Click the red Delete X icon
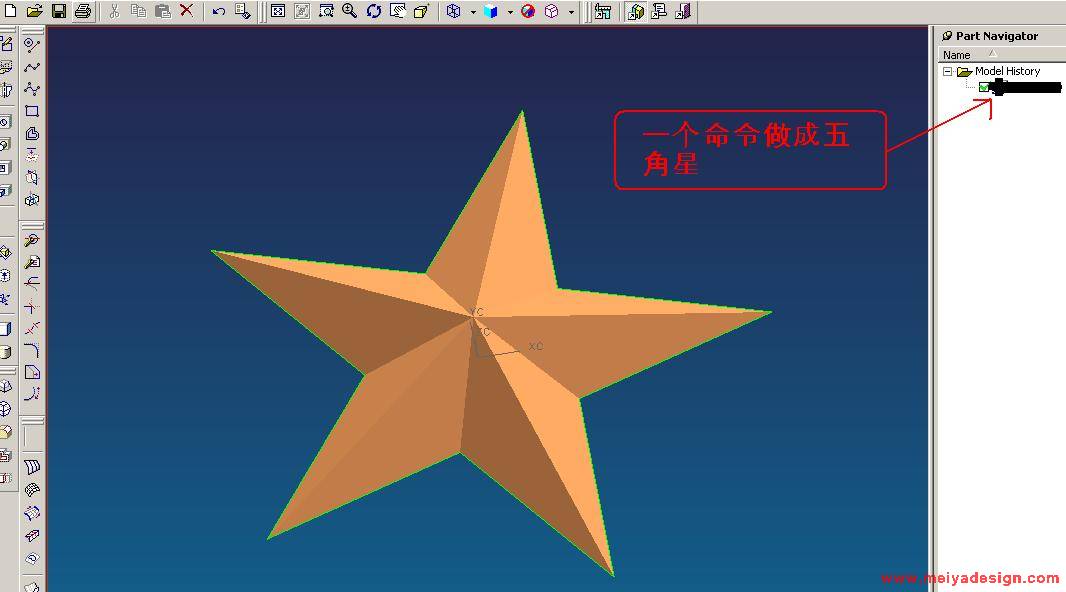The height and width of the screenshot is (592, 1066). (x=186, y=11)
